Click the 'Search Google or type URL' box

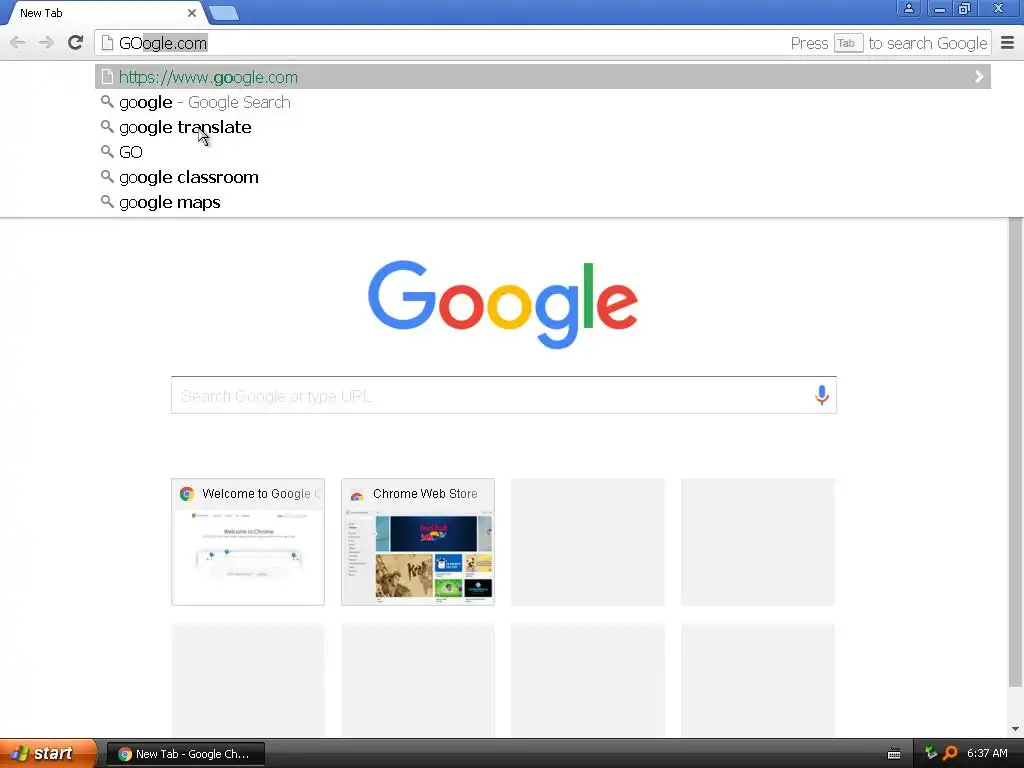point(504,395)
